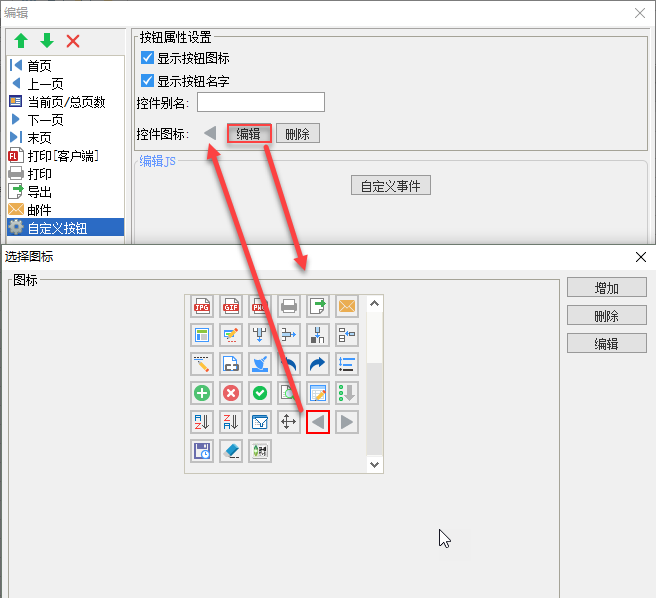Pick the green dots down arrow icon
The height and width of the screenshot is (598, 656).
pos(347,393)
